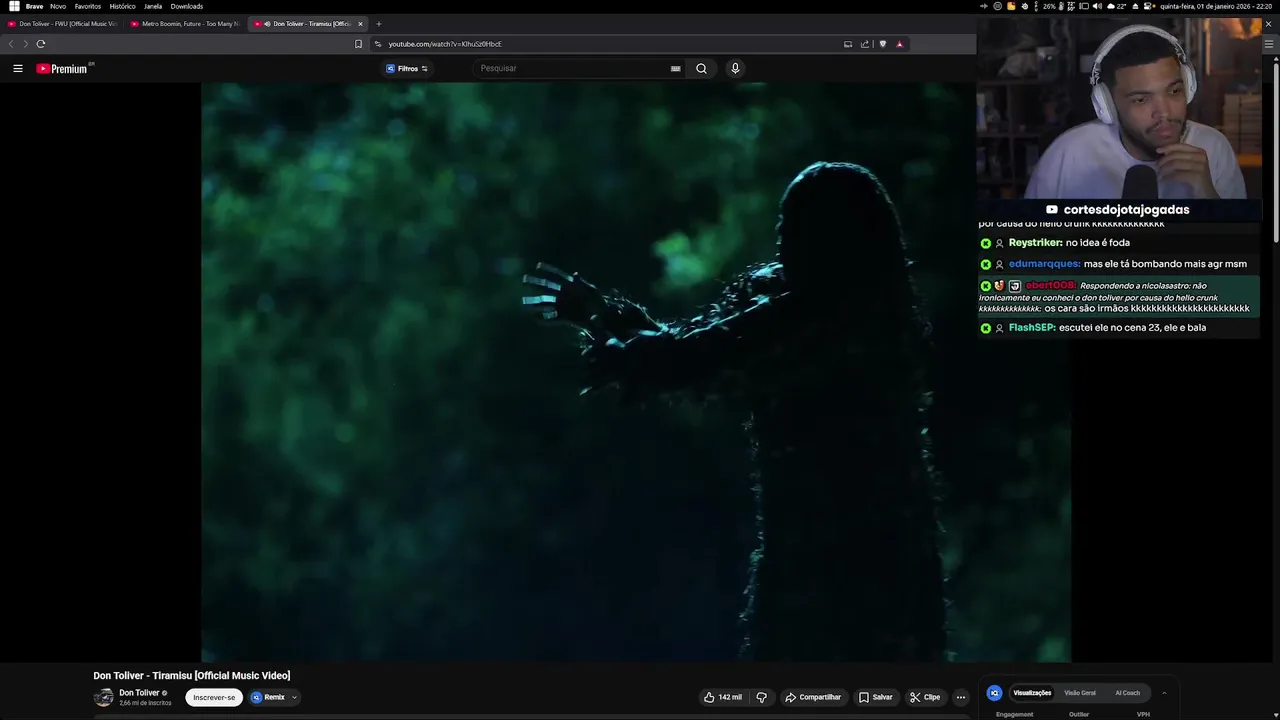Click chat username FlashSEP
Screen dimensions: 1280x720
pyautogui.click(x=1032, y=328)
